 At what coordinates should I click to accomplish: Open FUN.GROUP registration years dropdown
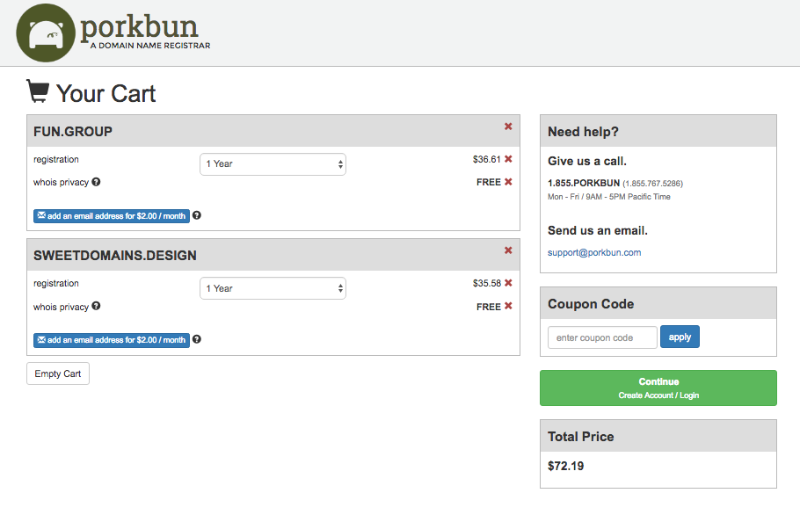click(x=273, y=164)
